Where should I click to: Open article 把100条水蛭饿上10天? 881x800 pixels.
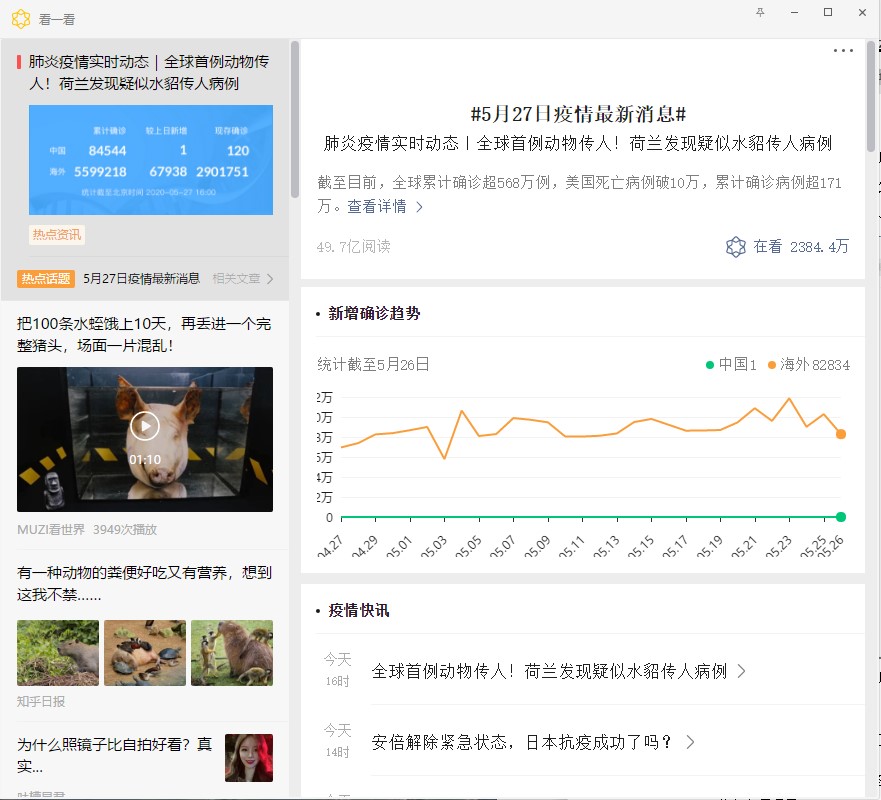[x=144, y=334]
